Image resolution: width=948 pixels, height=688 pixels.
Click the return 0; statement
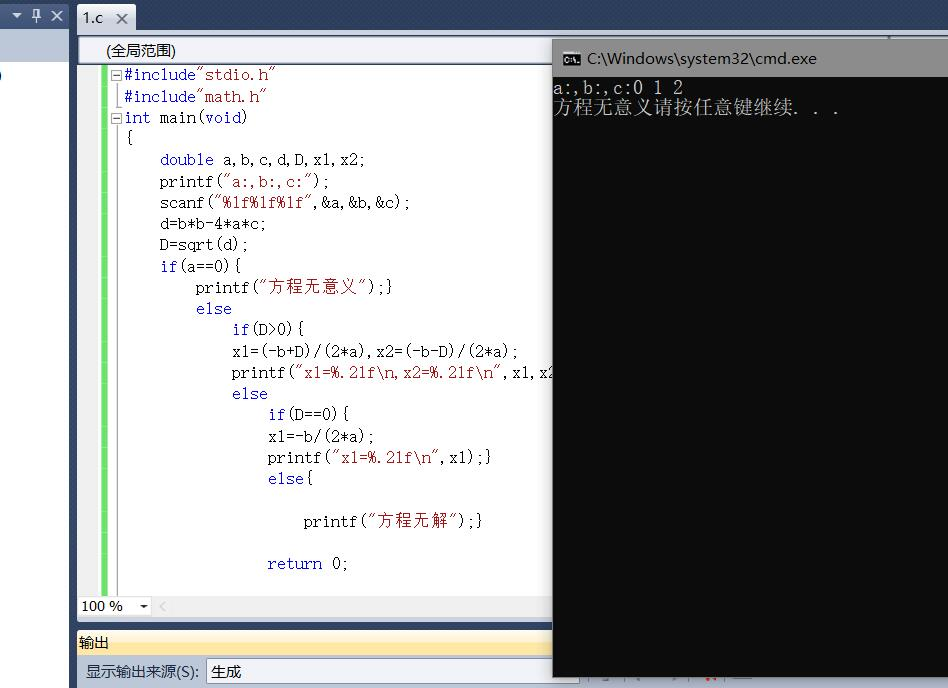(x=307, y=563)
